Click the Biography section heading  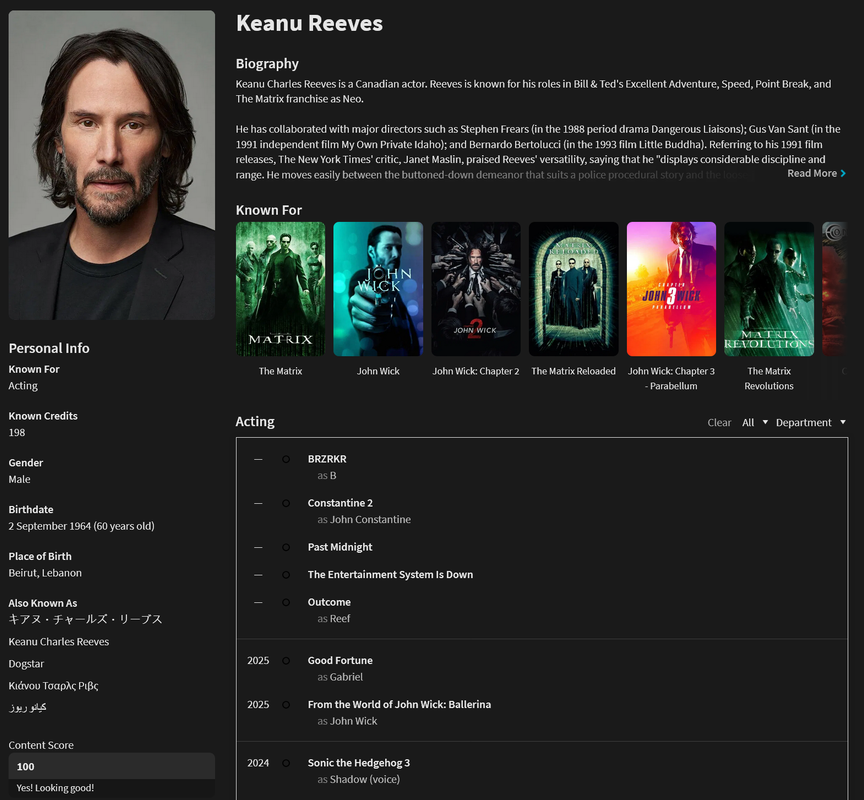(267, 64)
